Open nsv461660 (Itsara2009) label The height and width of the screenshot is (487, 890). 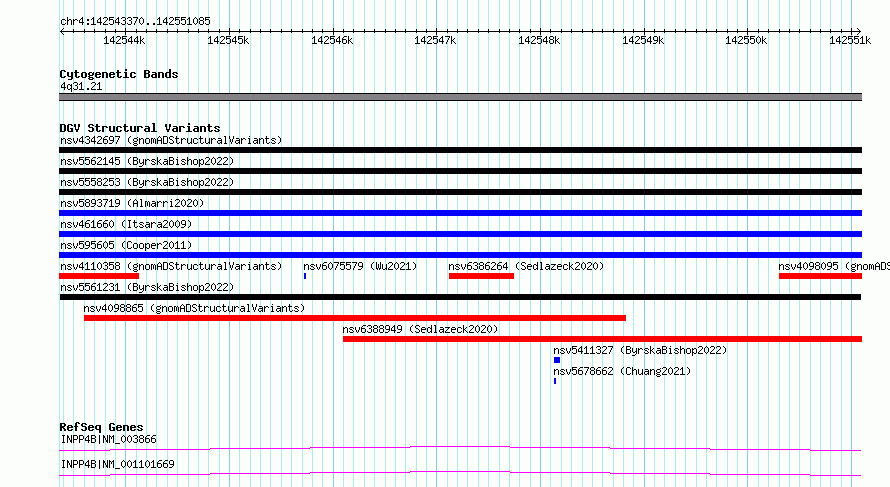click(x=126, y=224)
